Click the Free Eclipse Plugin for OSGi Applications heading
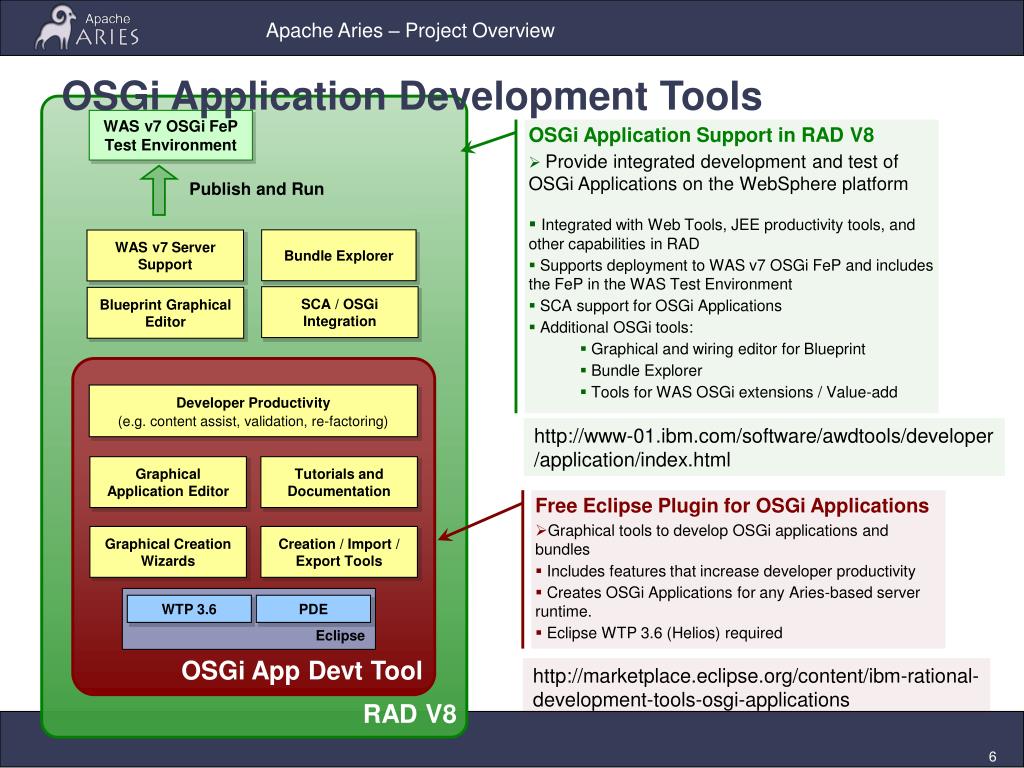This screenshot has width=1024, height=768. point(731,505)
